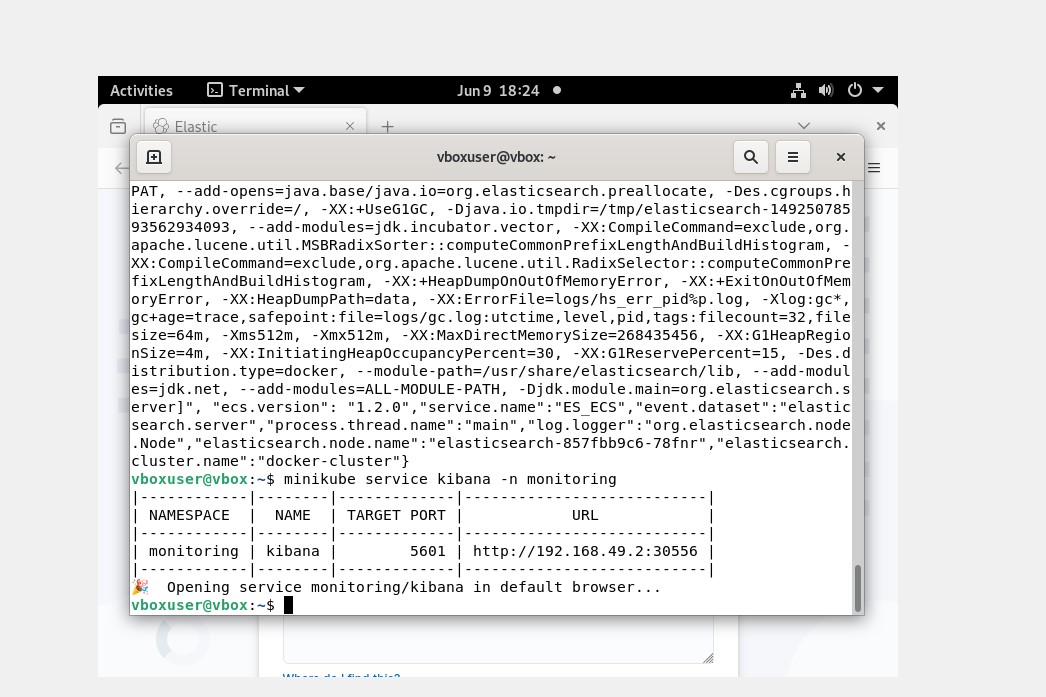Open system menu dropdown arrow
Image resolution: width=1046 pixels, height=697 pixels.
click(878, 90)
